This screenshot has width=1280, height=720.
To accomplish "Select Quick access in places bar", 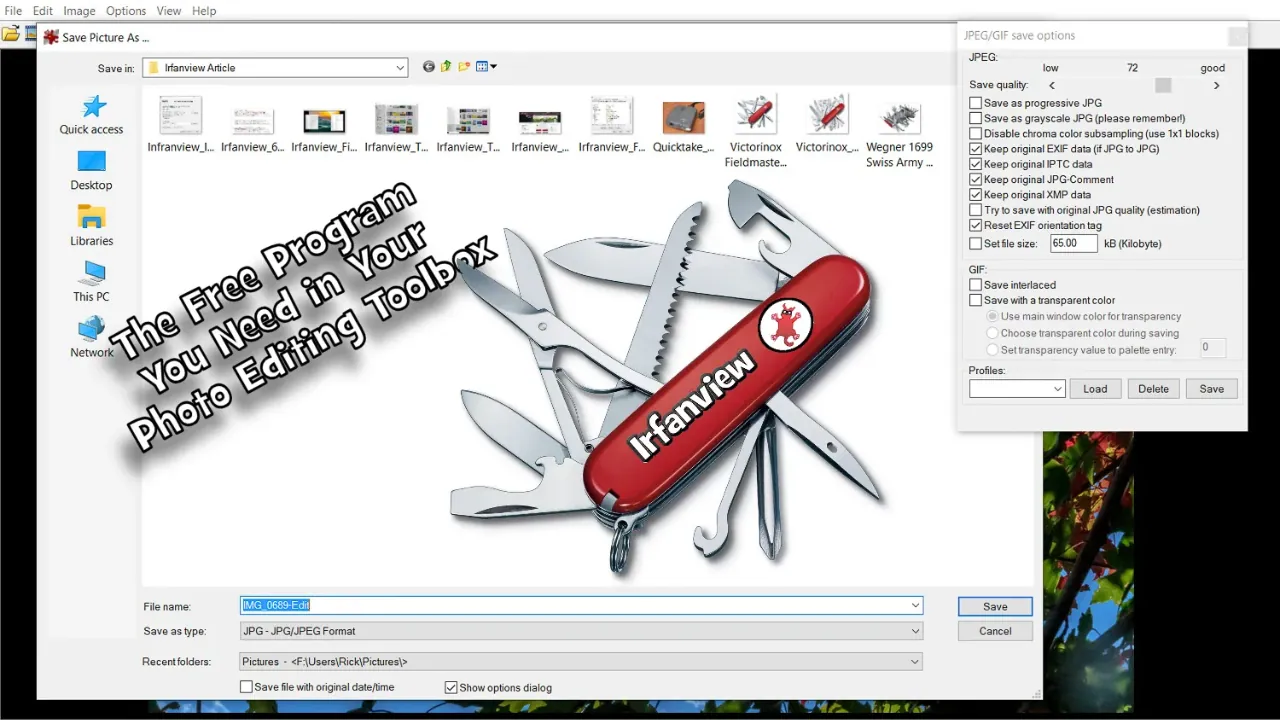I will (x=91, y=114).
